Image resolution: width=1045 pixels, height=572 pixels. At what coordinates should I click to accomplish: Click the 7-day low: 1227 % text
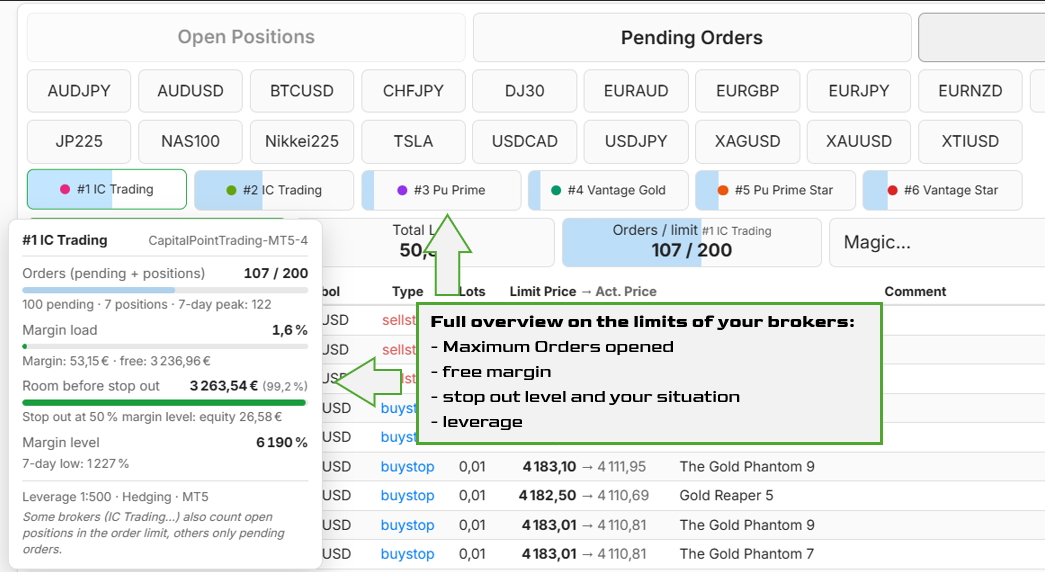pos(76,463)
